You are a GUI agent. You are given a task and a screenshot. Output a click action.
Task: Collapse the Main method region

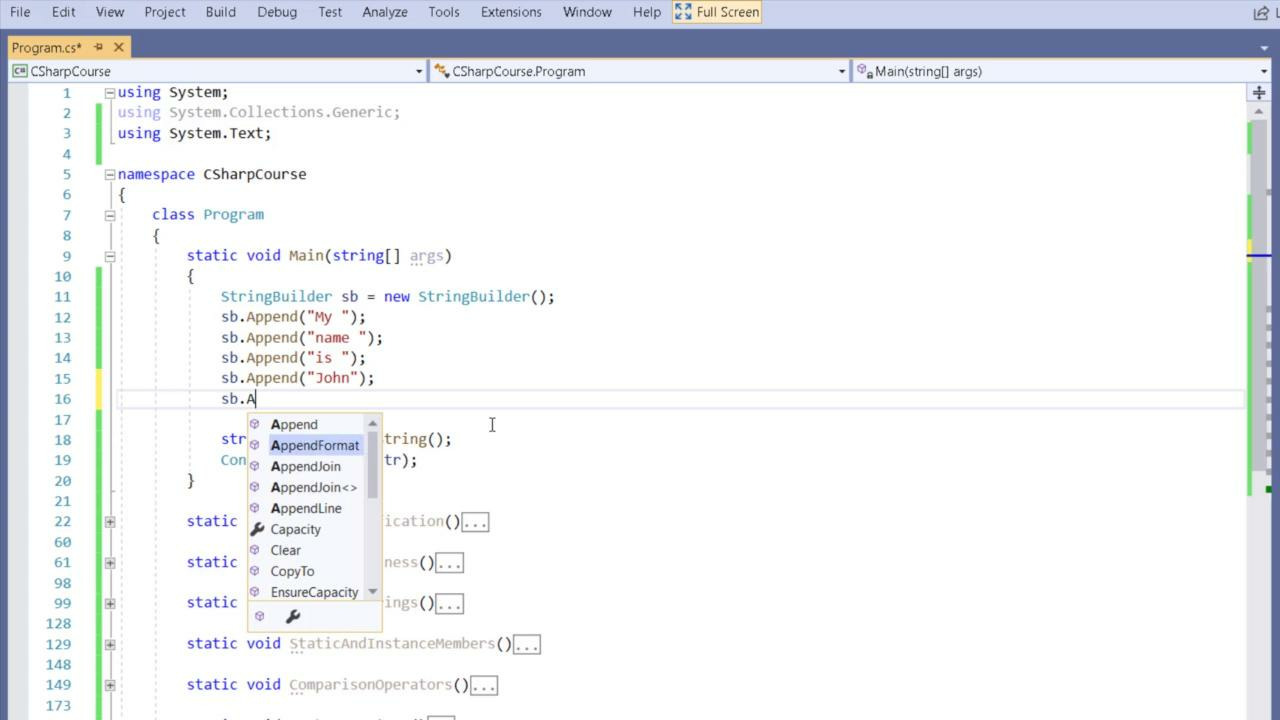click(109, 256)
